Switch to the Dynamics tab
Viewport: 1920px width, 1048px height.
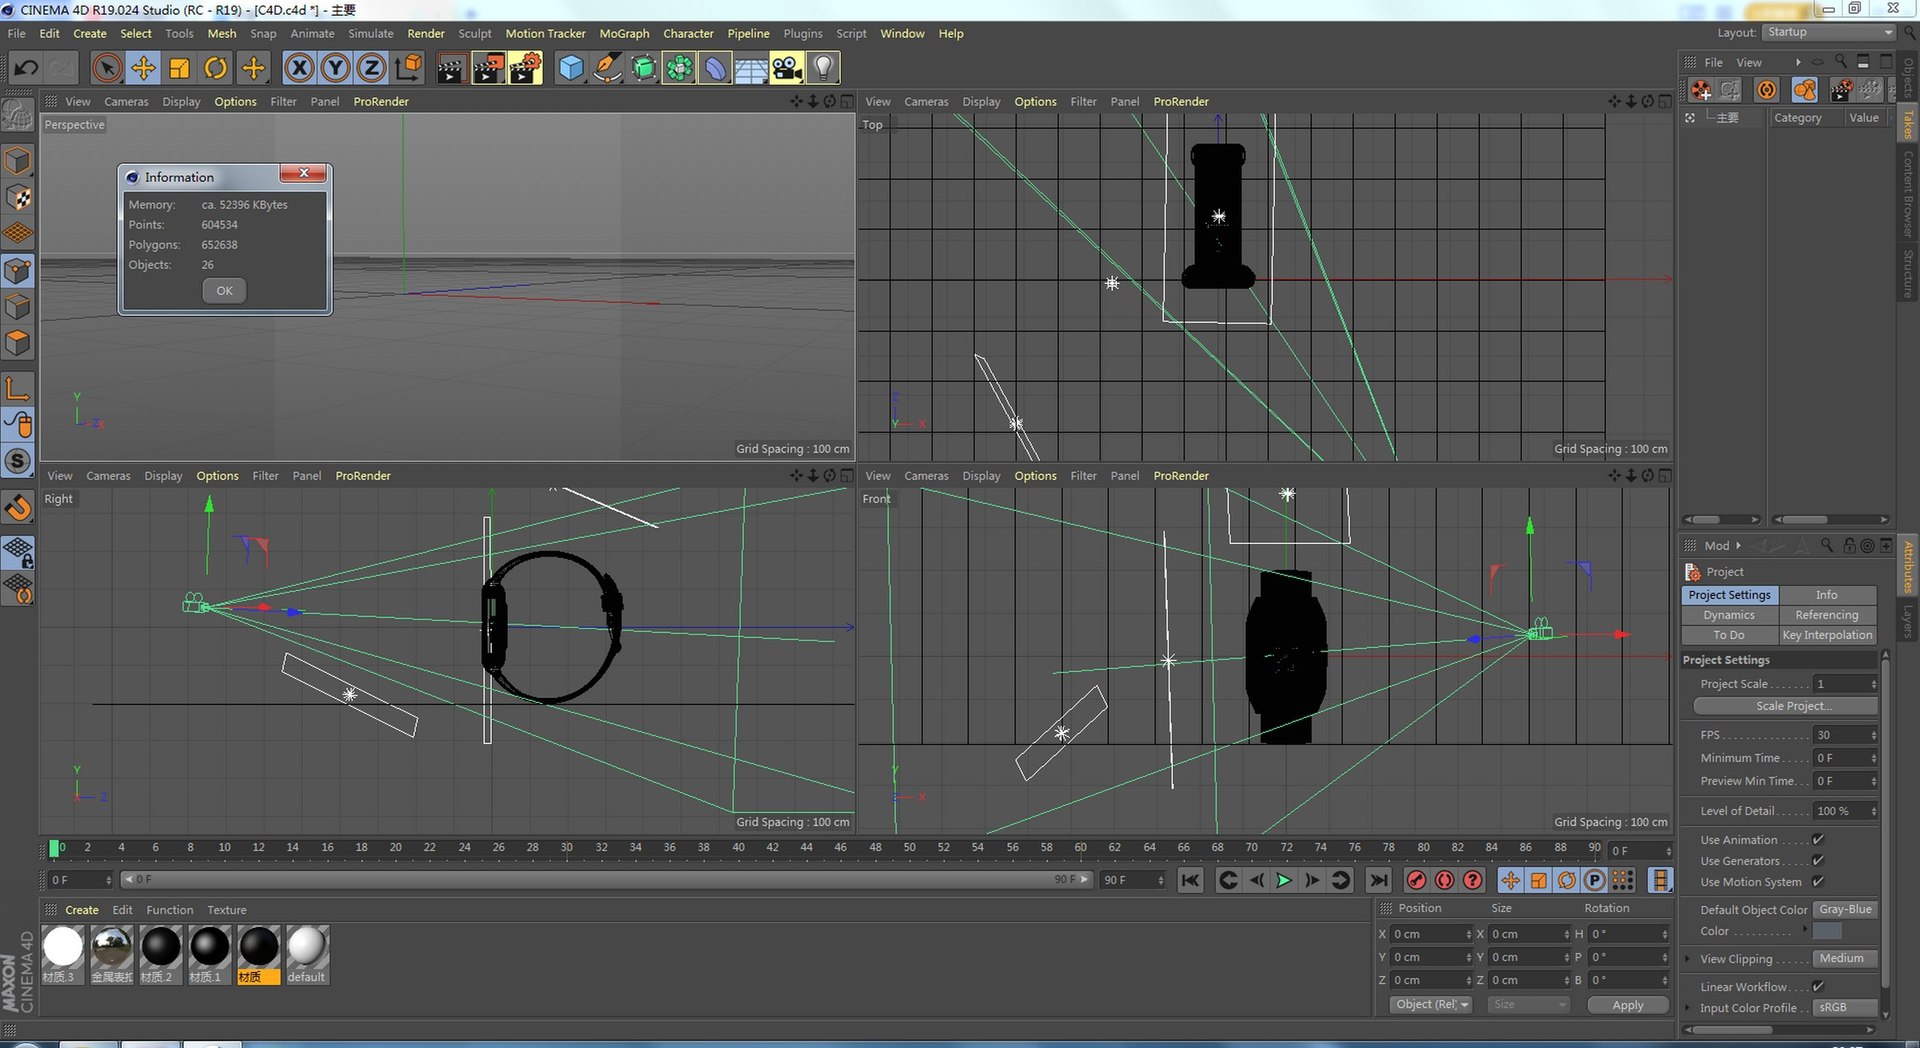pyautogui.click(x=1729, y=615)
